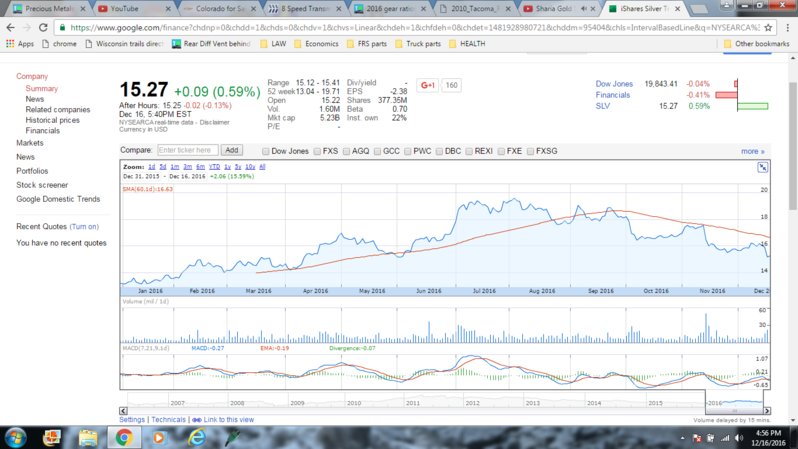Close the YouTube tab
Screen dimensions: 798x449
pos(168,9)
